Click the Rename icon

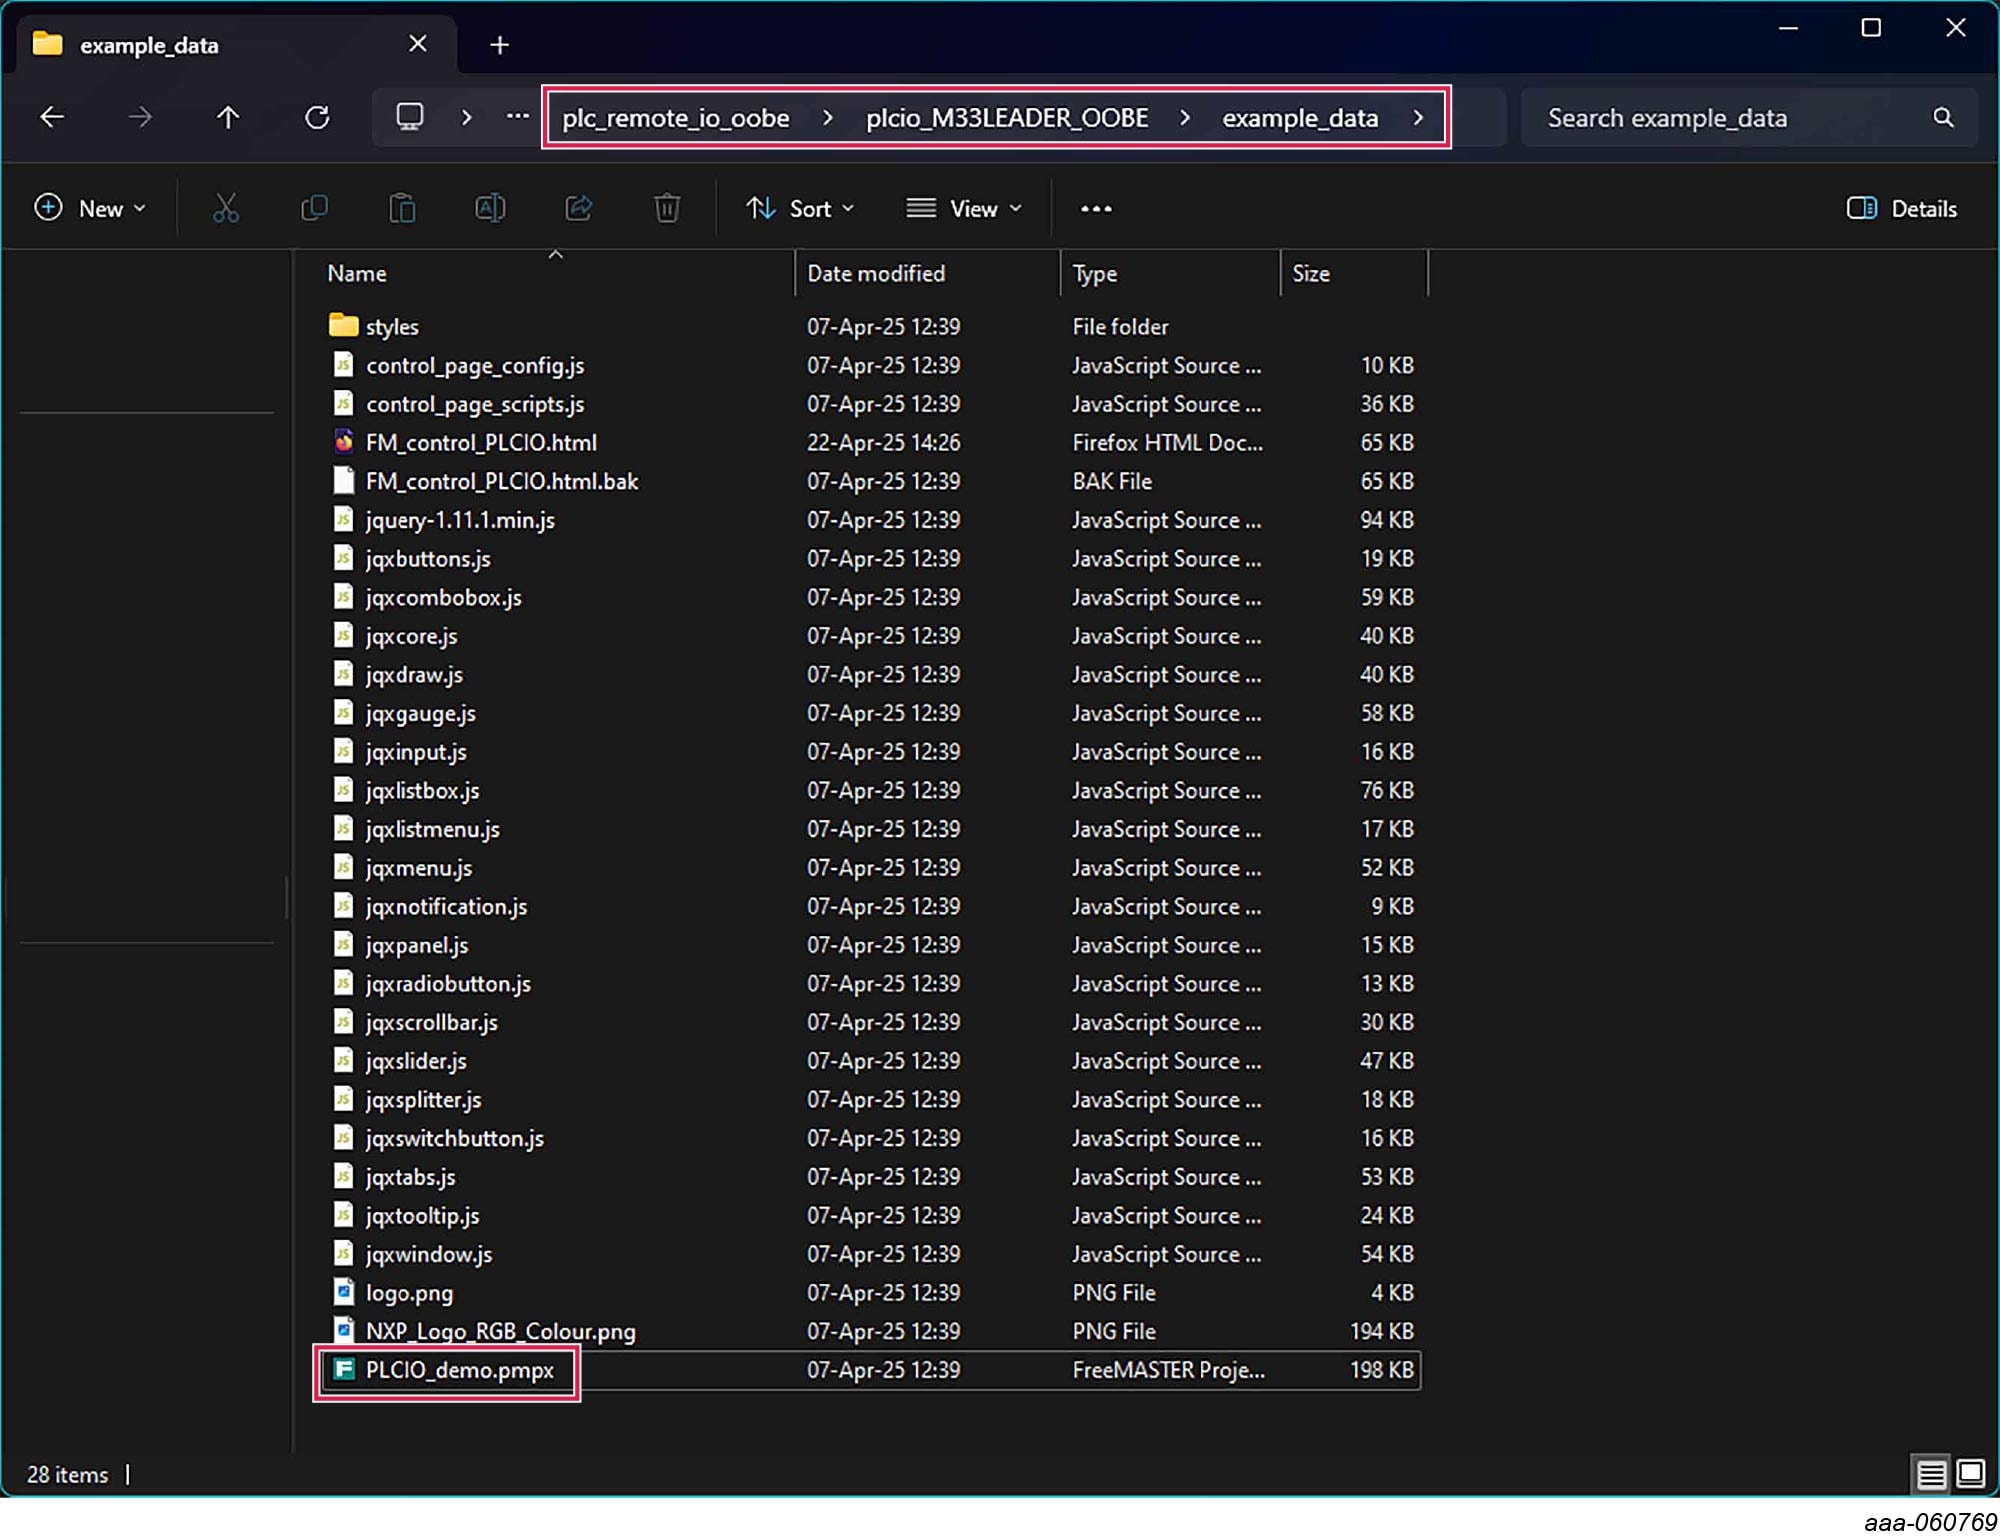tap(490, 208)
